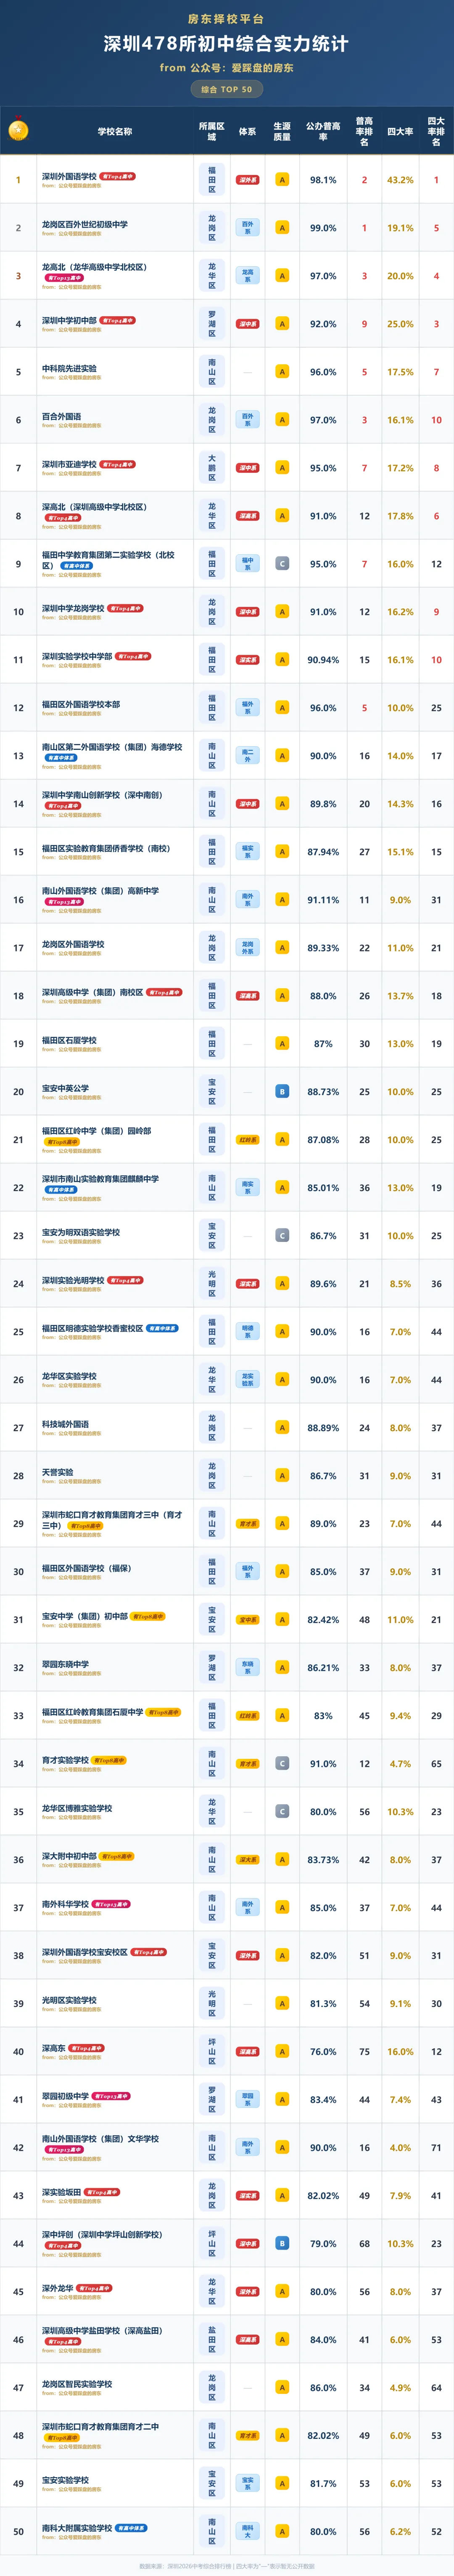
Task: Click the 43.2% value in rank 1 row
Action: point(400,180)
